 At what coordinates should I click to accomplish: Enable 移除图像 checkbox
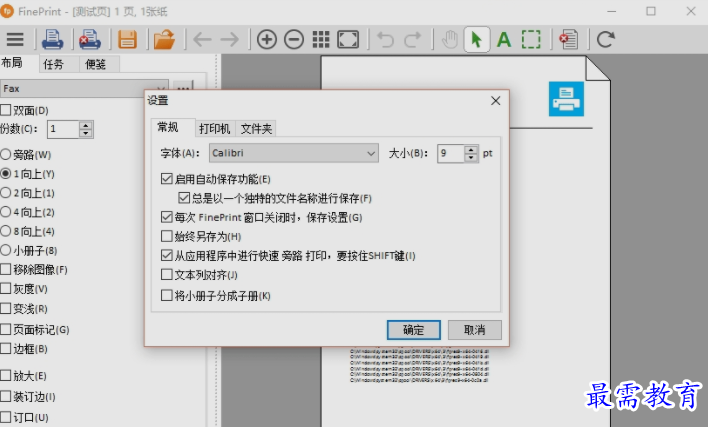[6, 269]
